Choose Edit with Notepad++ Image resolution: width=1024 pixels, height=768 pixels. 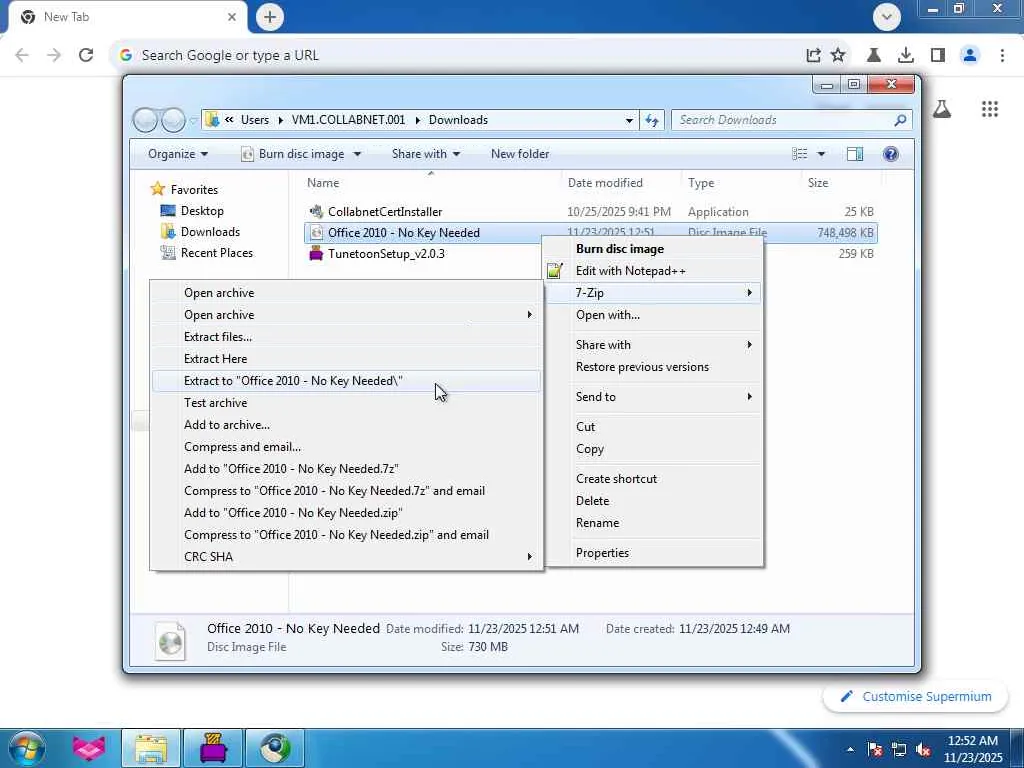coord(654,271)
